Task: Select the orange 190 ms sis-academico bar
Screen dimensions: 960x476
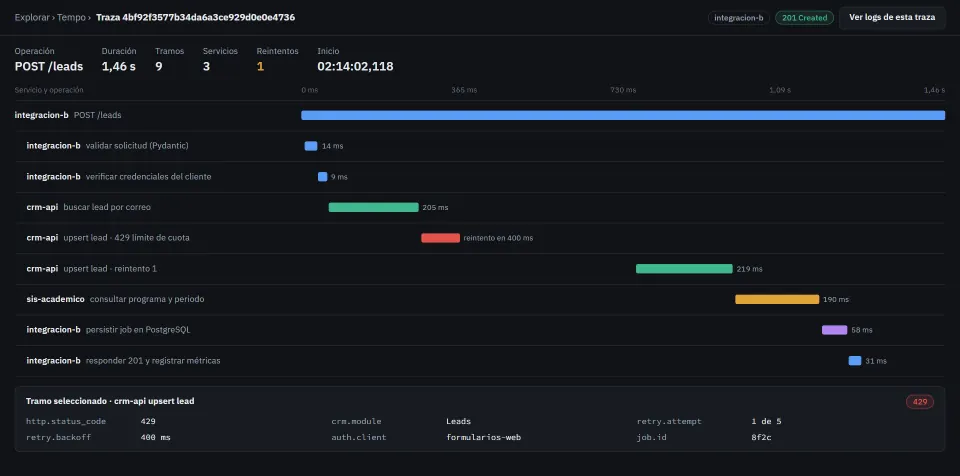Action: pyautogui.click(x=777, y=299)
